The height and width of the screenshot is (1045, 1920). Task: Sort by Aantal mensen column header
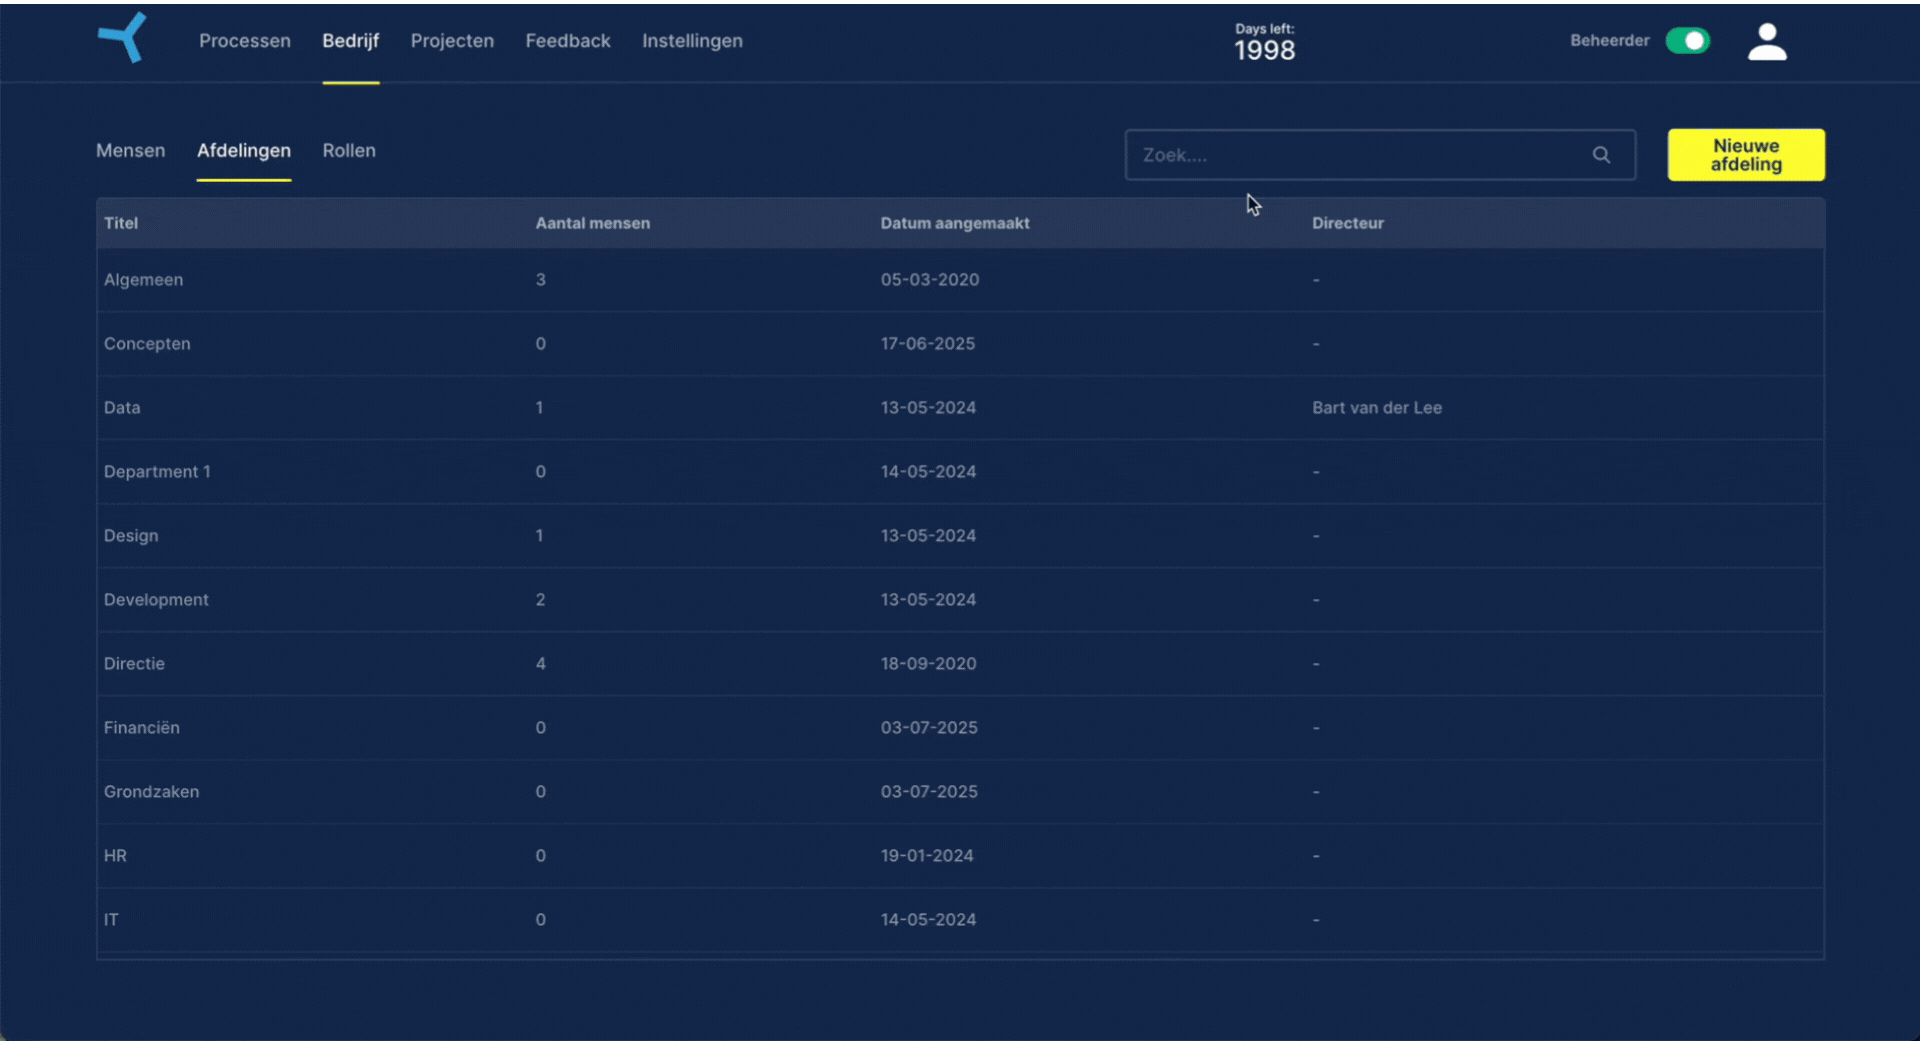[x=592, y=223]
